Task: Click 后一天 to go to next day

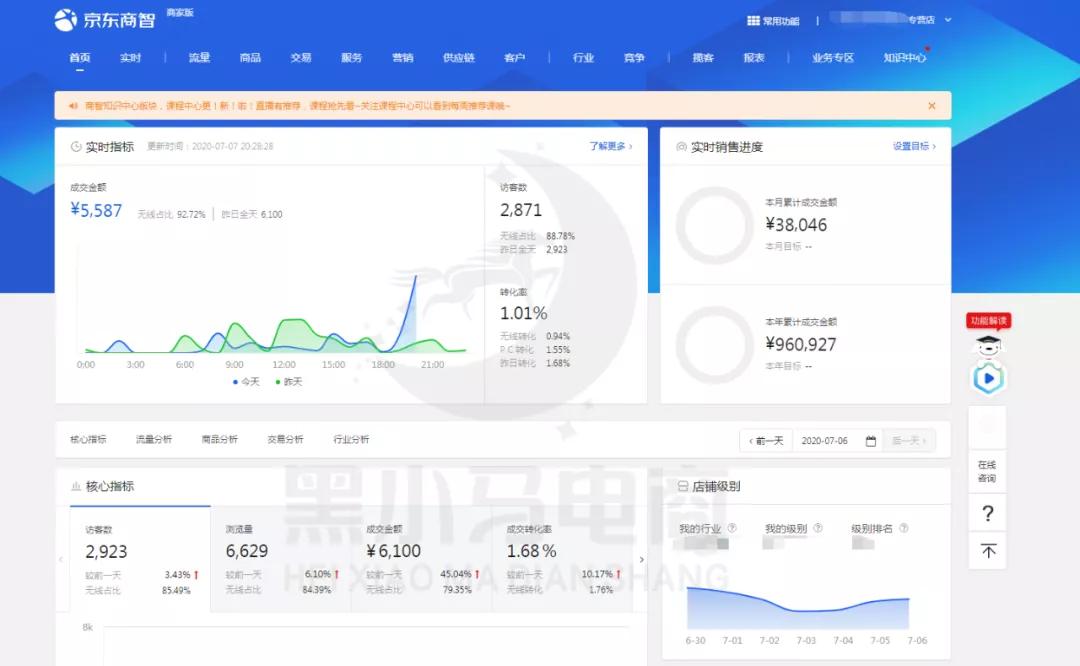Action: pyautogui.click(x=908, y=441)
